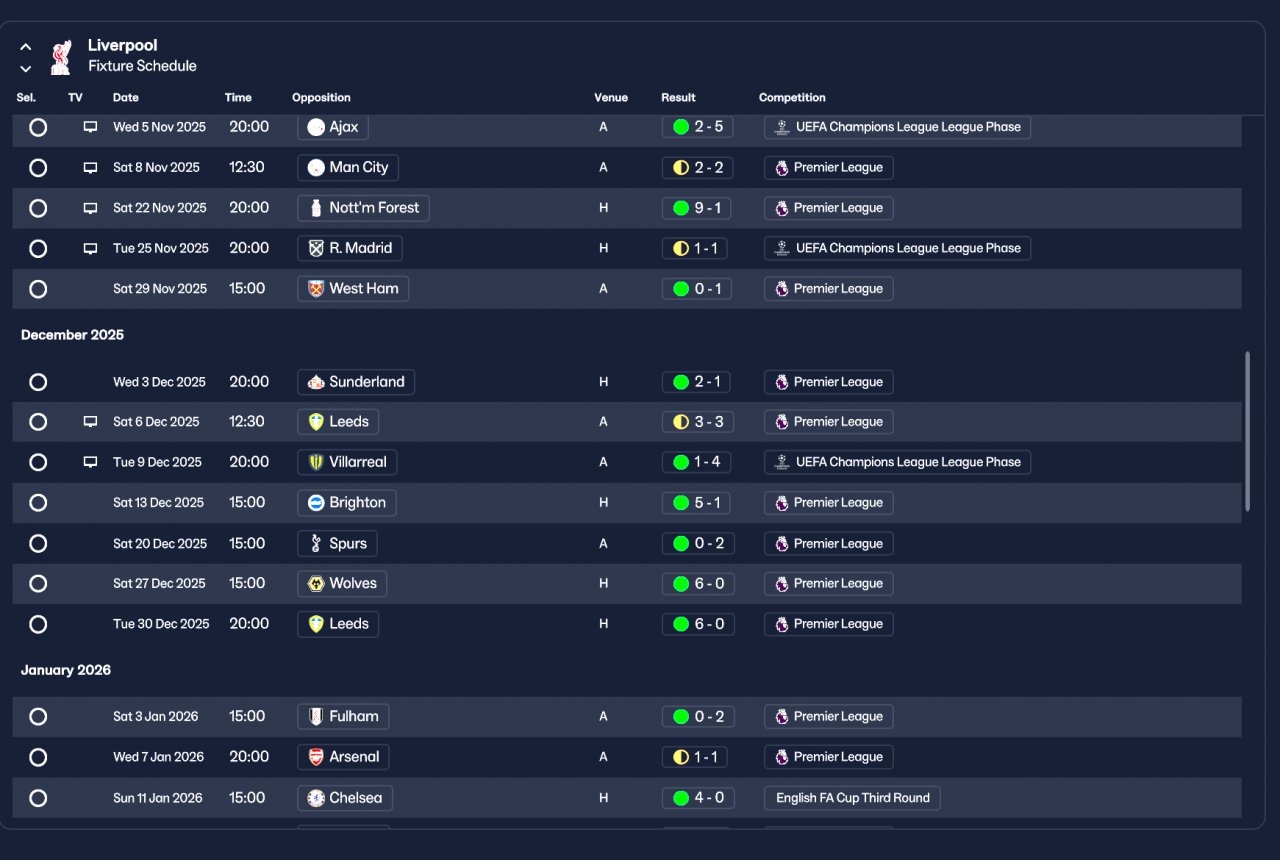Click the TV icon on Man City fixture
Viewport: 1280px width, 860px height.
click(x=90, y=167)
